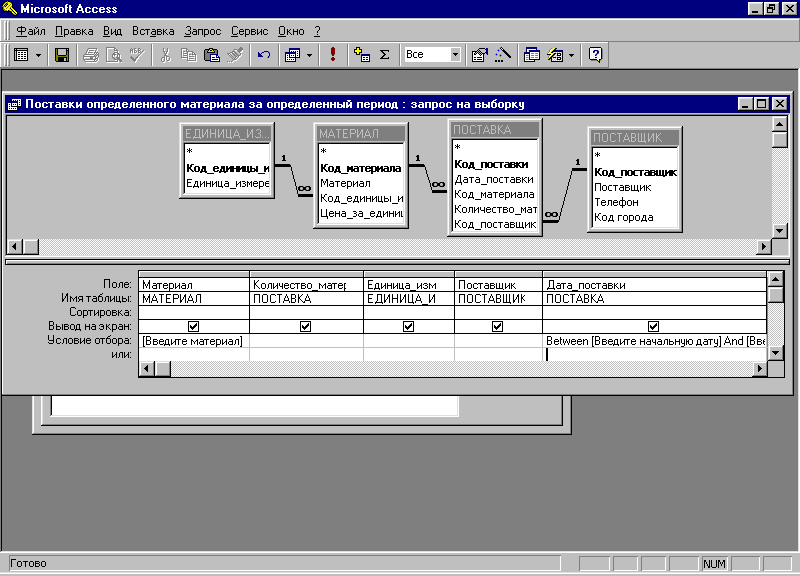Click the Query Type icon

(292, 55)
